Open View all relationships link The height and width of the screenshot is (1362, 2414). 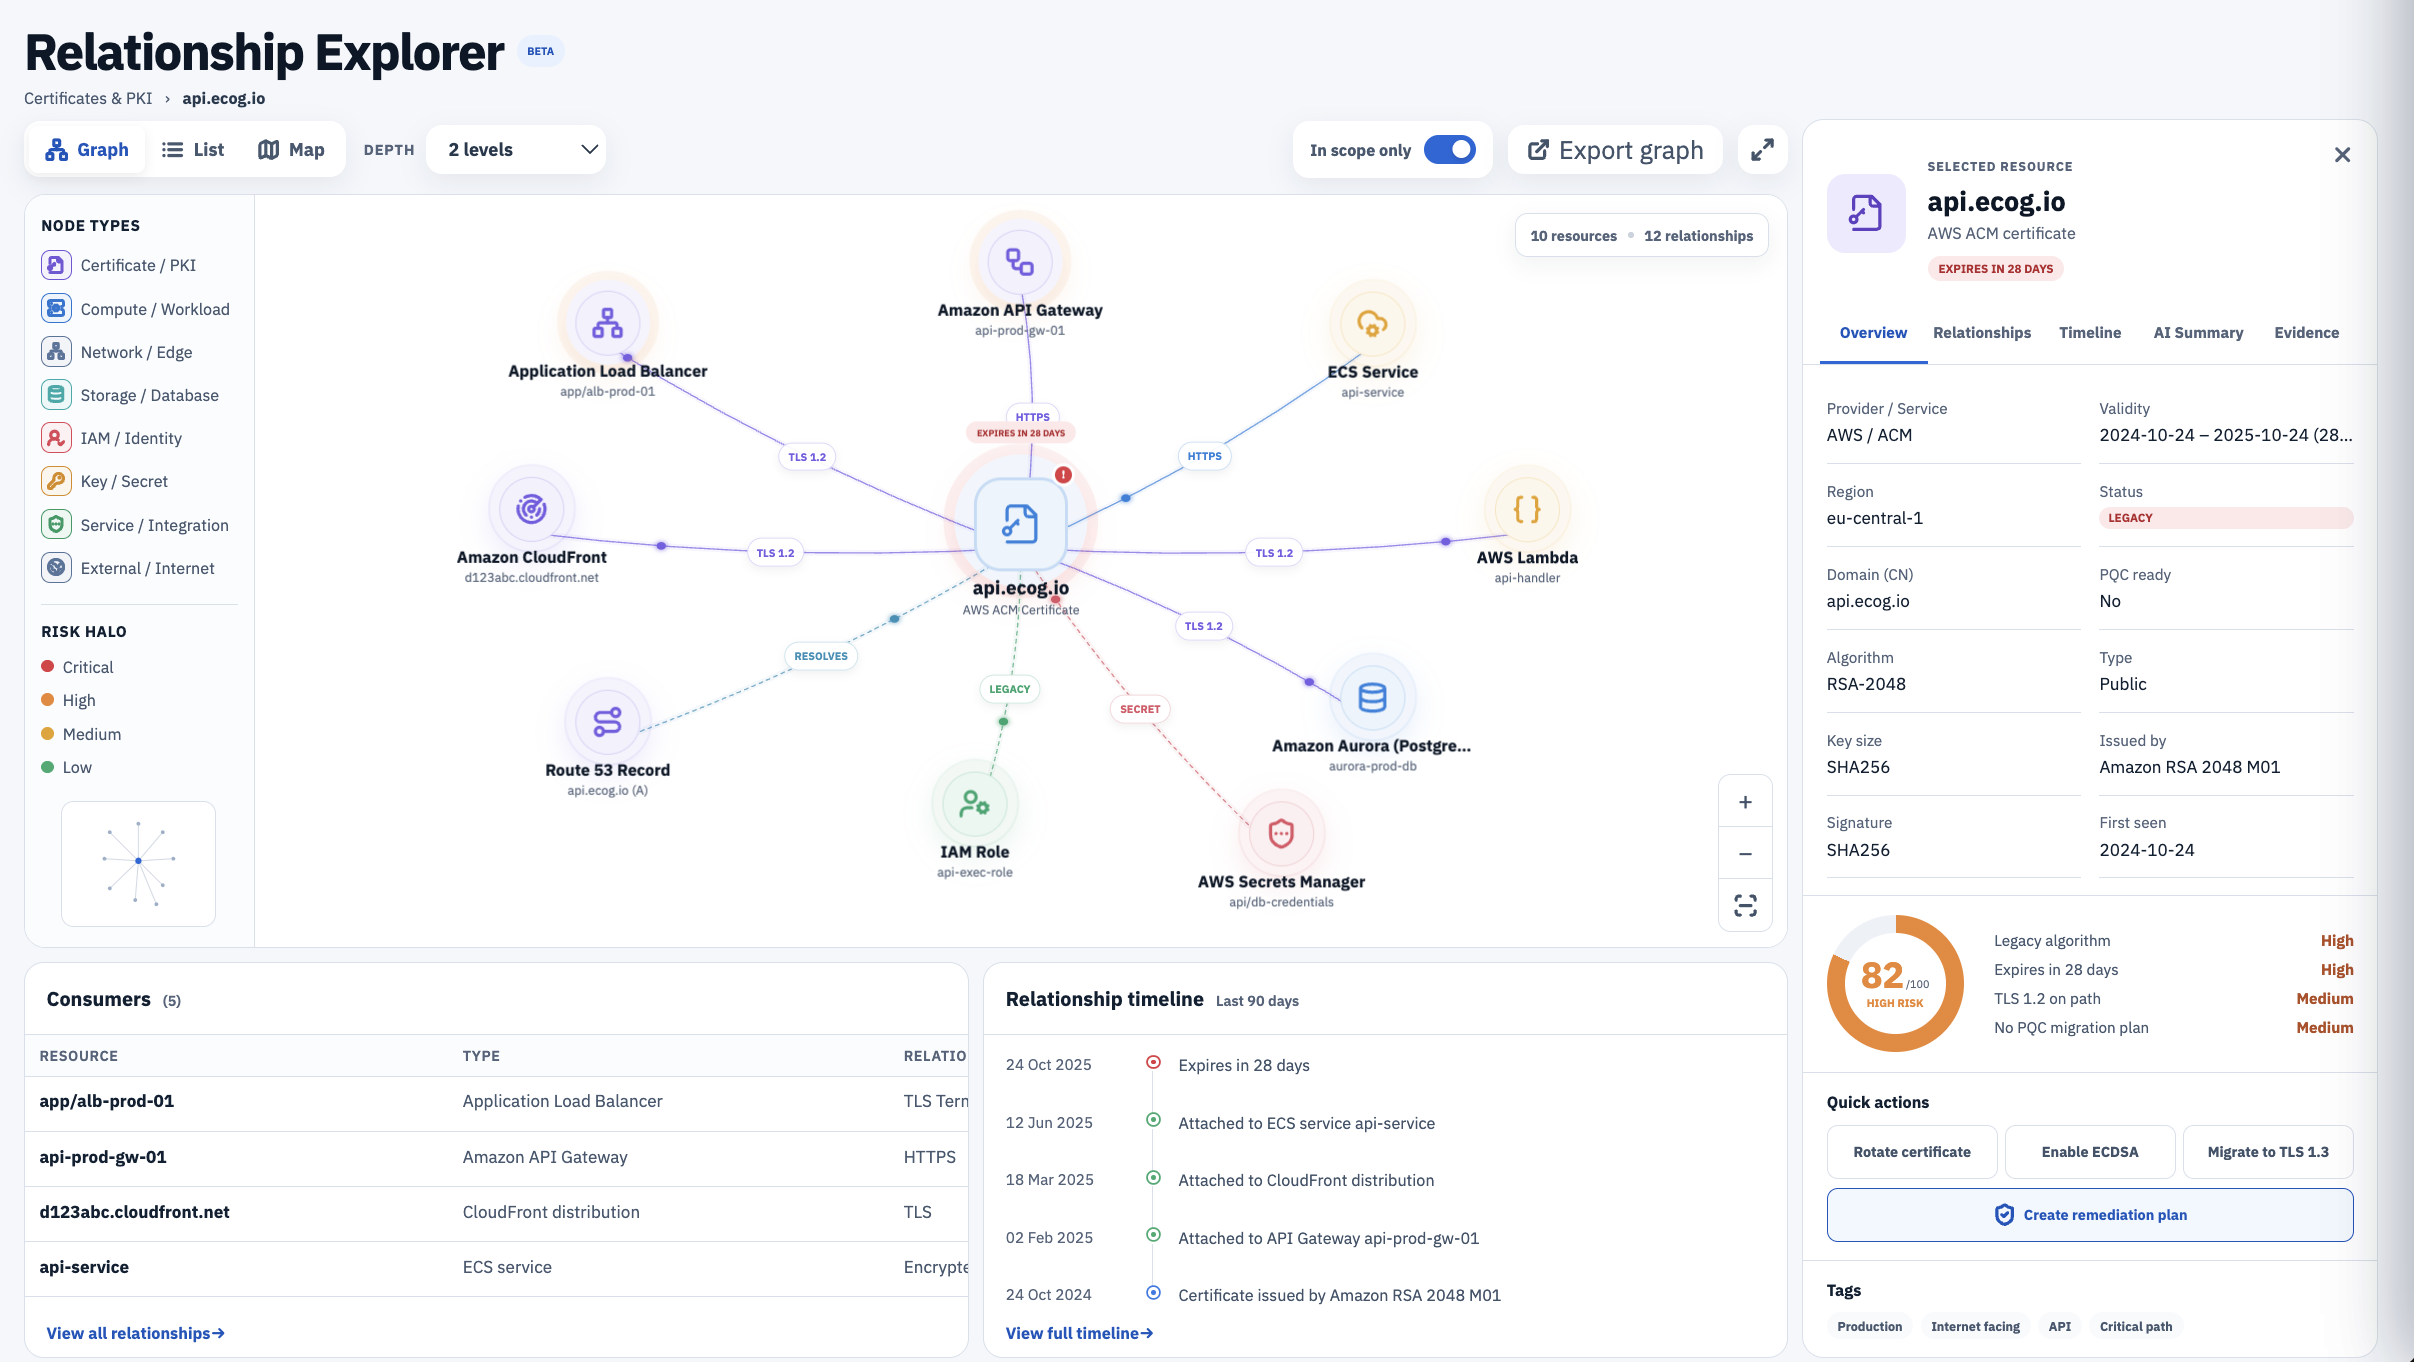coord(135,1333)
